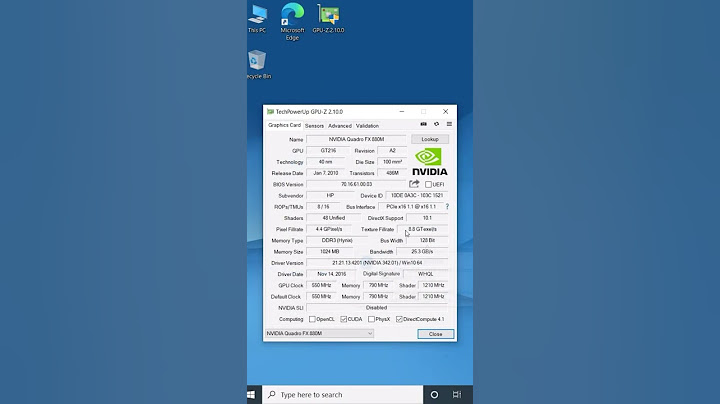Click the Bandwidth value 25.3 GB/s
Viewport: 720px width, 404px height.
pyautogui.click(x=422, y=252)
